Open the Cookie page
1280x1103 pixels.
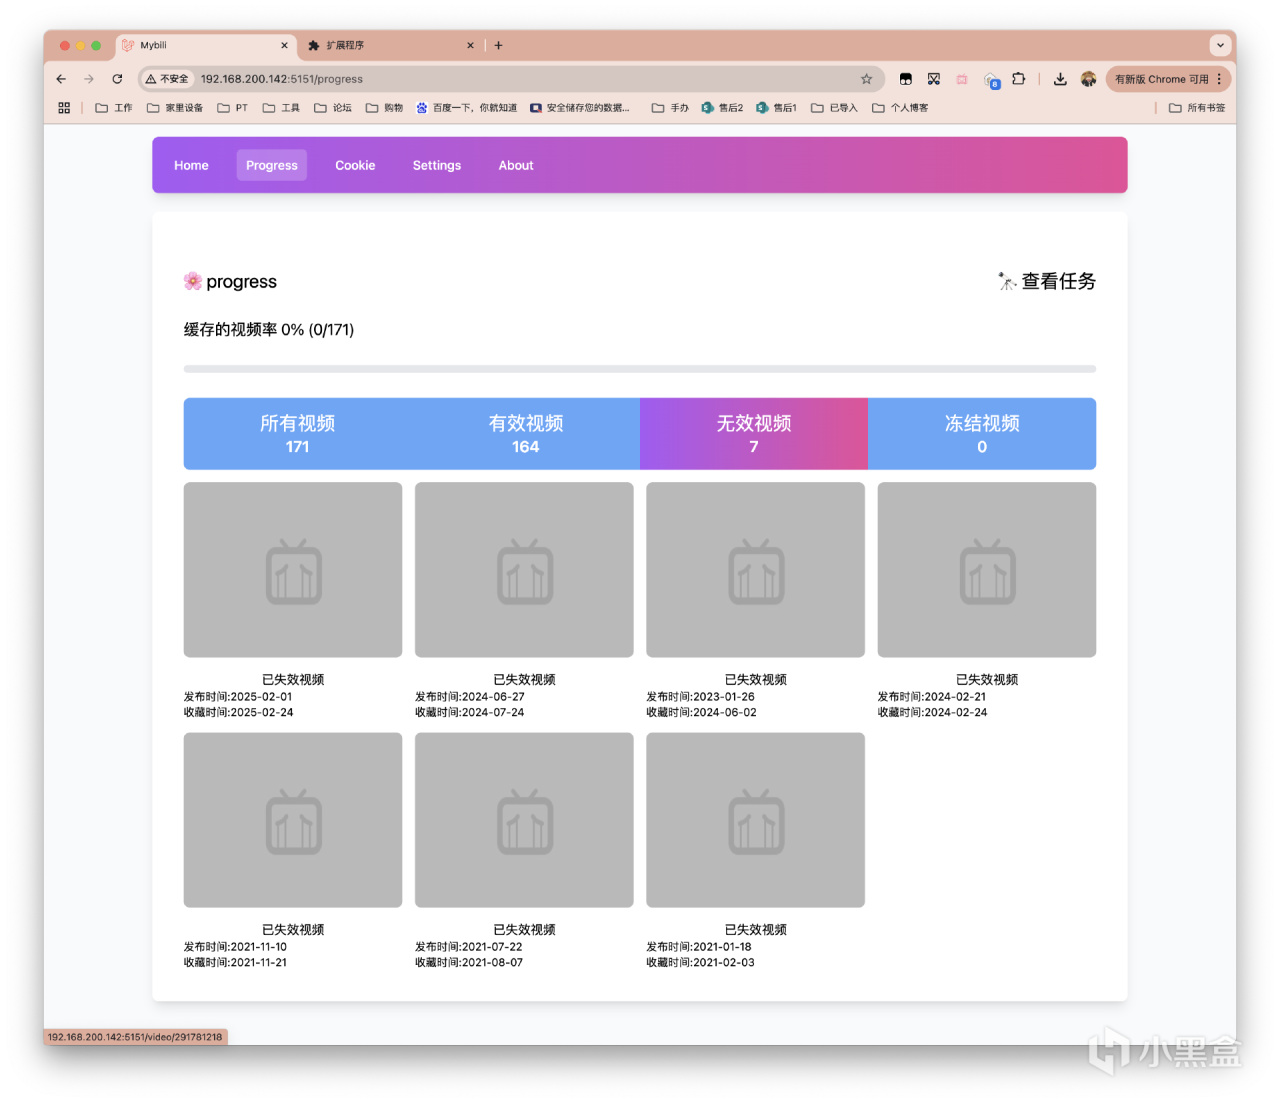pyautogui.click(x=355, y=166)
